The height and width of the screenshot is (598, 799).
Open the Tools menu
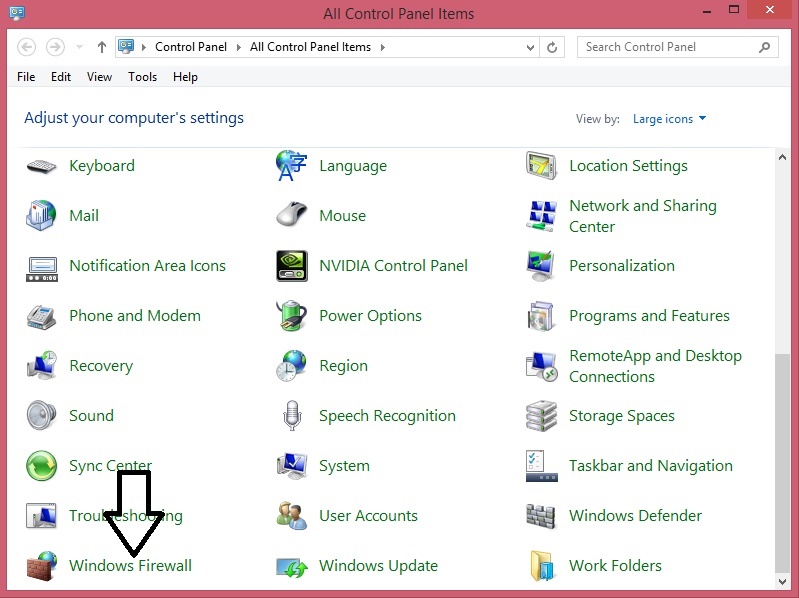142,77
